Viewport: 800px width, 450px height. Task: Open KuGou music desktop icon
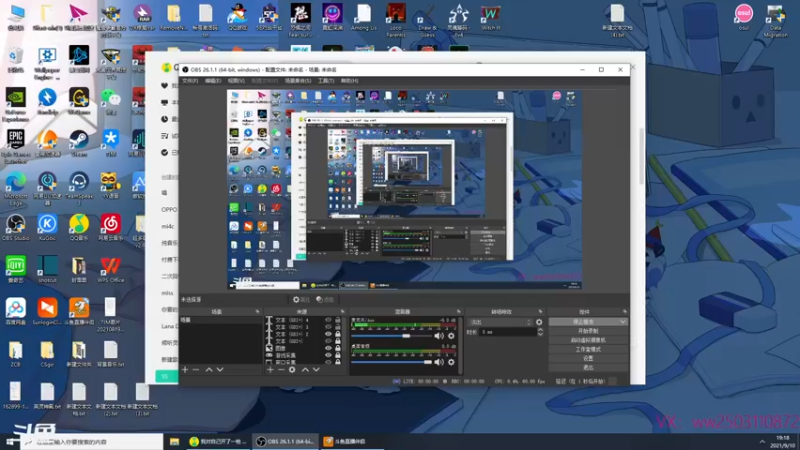point(47,227)
